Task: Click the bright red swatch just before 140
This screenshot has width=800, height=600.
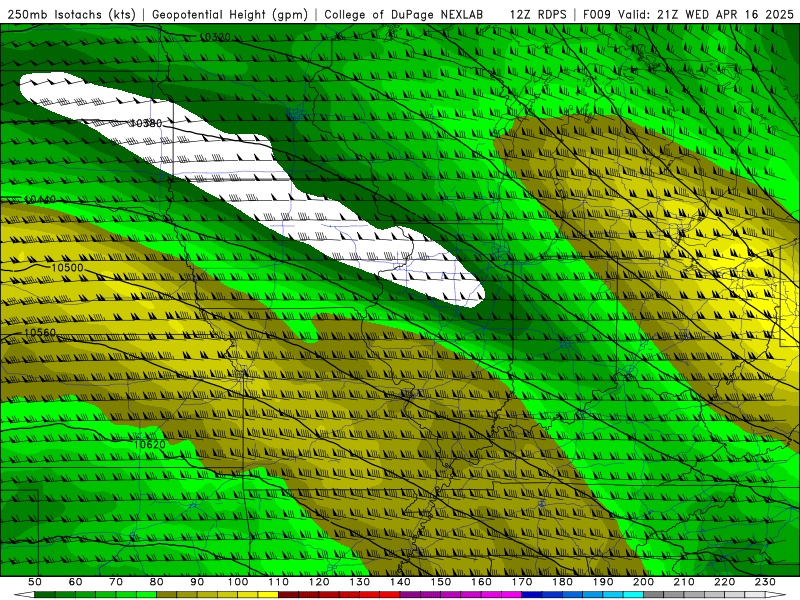Action: click(x=390, y=595)
